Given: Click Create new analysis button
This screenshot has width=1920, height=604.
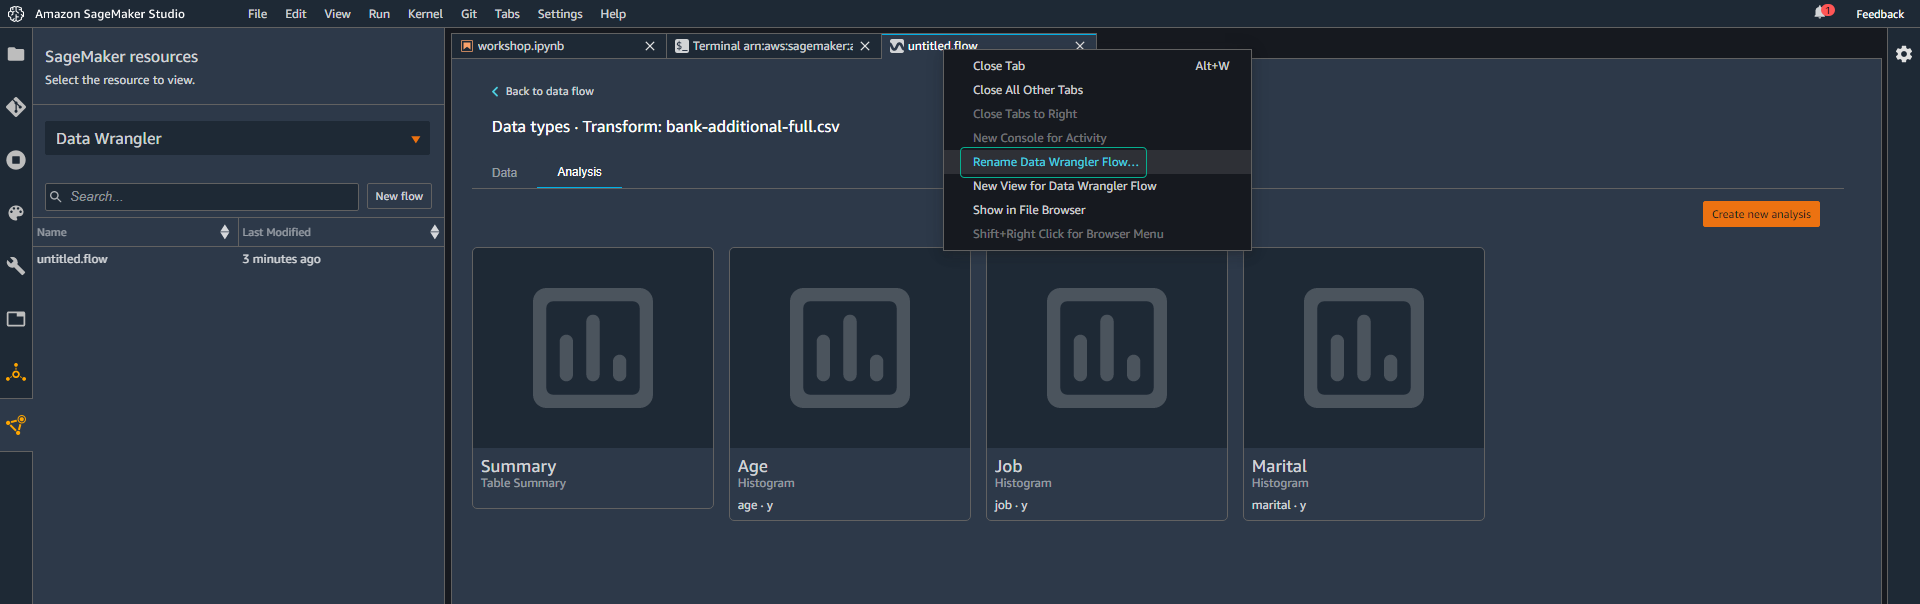Looking at the screenshot, I should tap(1761, 214).
